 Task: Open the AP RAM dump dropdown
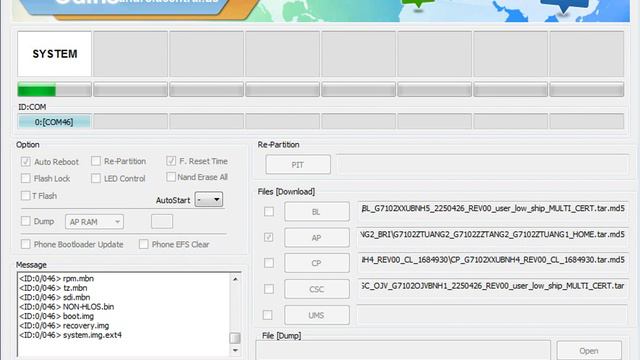tap(94, 222)
